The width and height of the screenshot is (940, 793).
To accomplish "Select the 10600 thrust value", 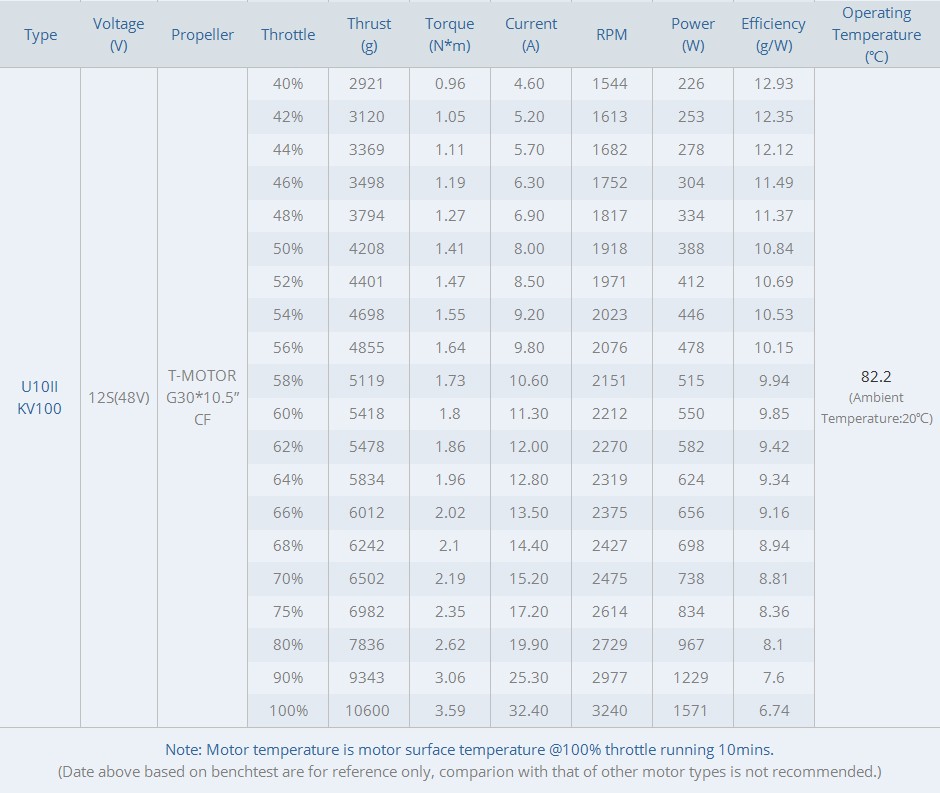I will coord(369,711).
